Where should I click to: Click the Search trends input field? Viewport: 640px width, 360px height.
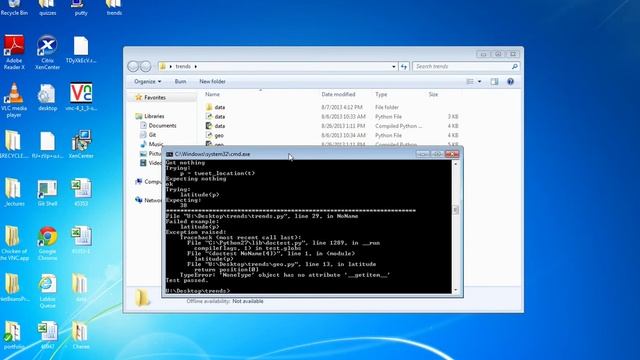tap(462, 66)
